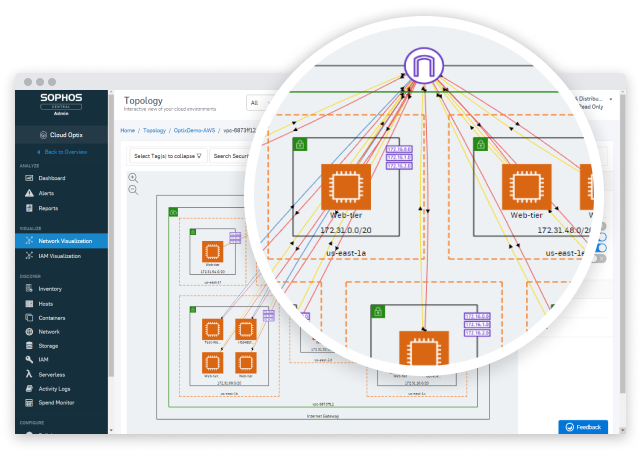Zoom out of the topology canvas

tap(133, 189)
